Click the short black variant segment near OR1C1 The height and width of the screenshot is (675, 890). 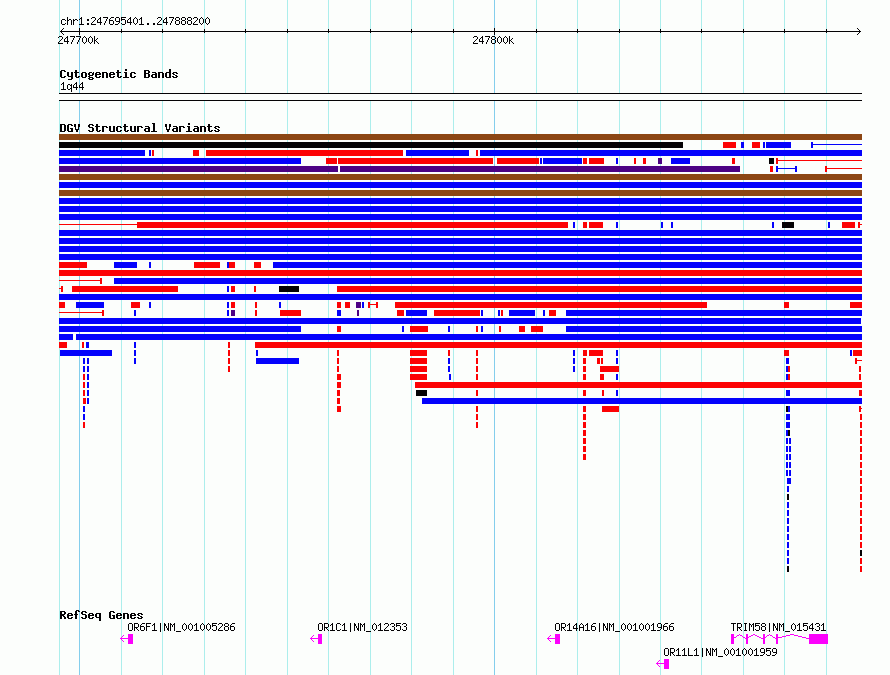point(289,290)
